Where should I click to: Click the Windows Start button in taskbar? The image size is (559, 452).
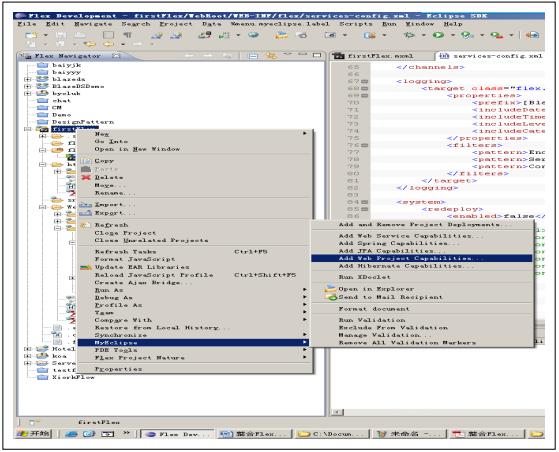(34, 434)
